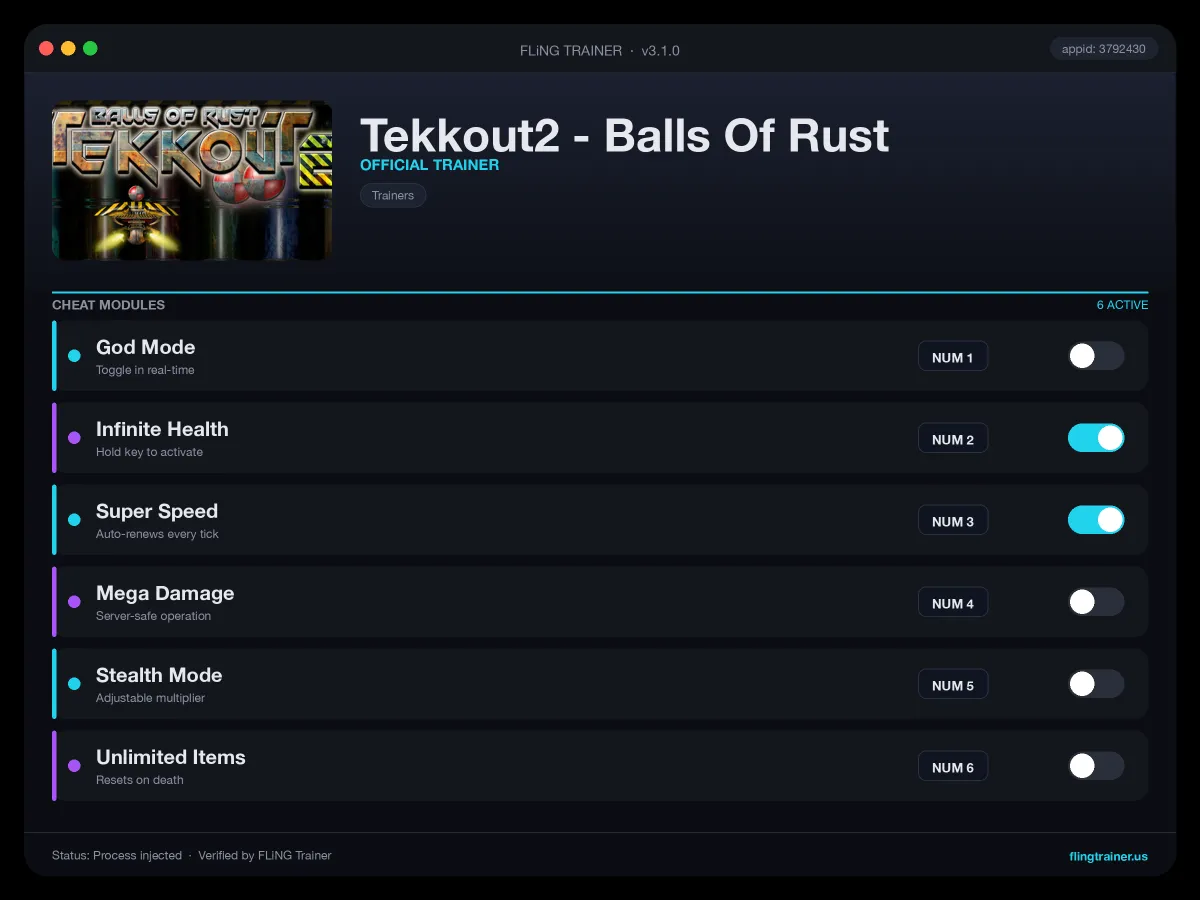Click the purple dot next to Mega Damage

pyautogui.click(x=74, y=602)
